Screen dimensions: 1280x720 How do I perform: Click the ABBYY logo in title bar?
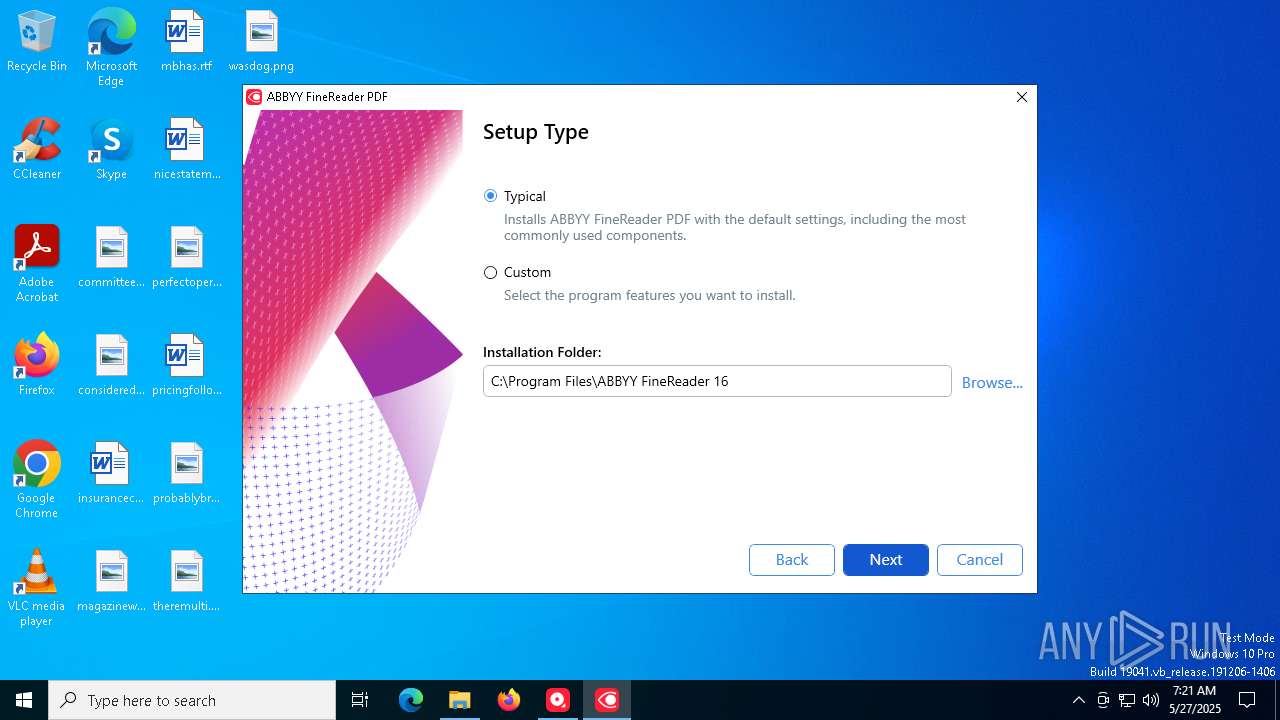click(x=254, y=97)
